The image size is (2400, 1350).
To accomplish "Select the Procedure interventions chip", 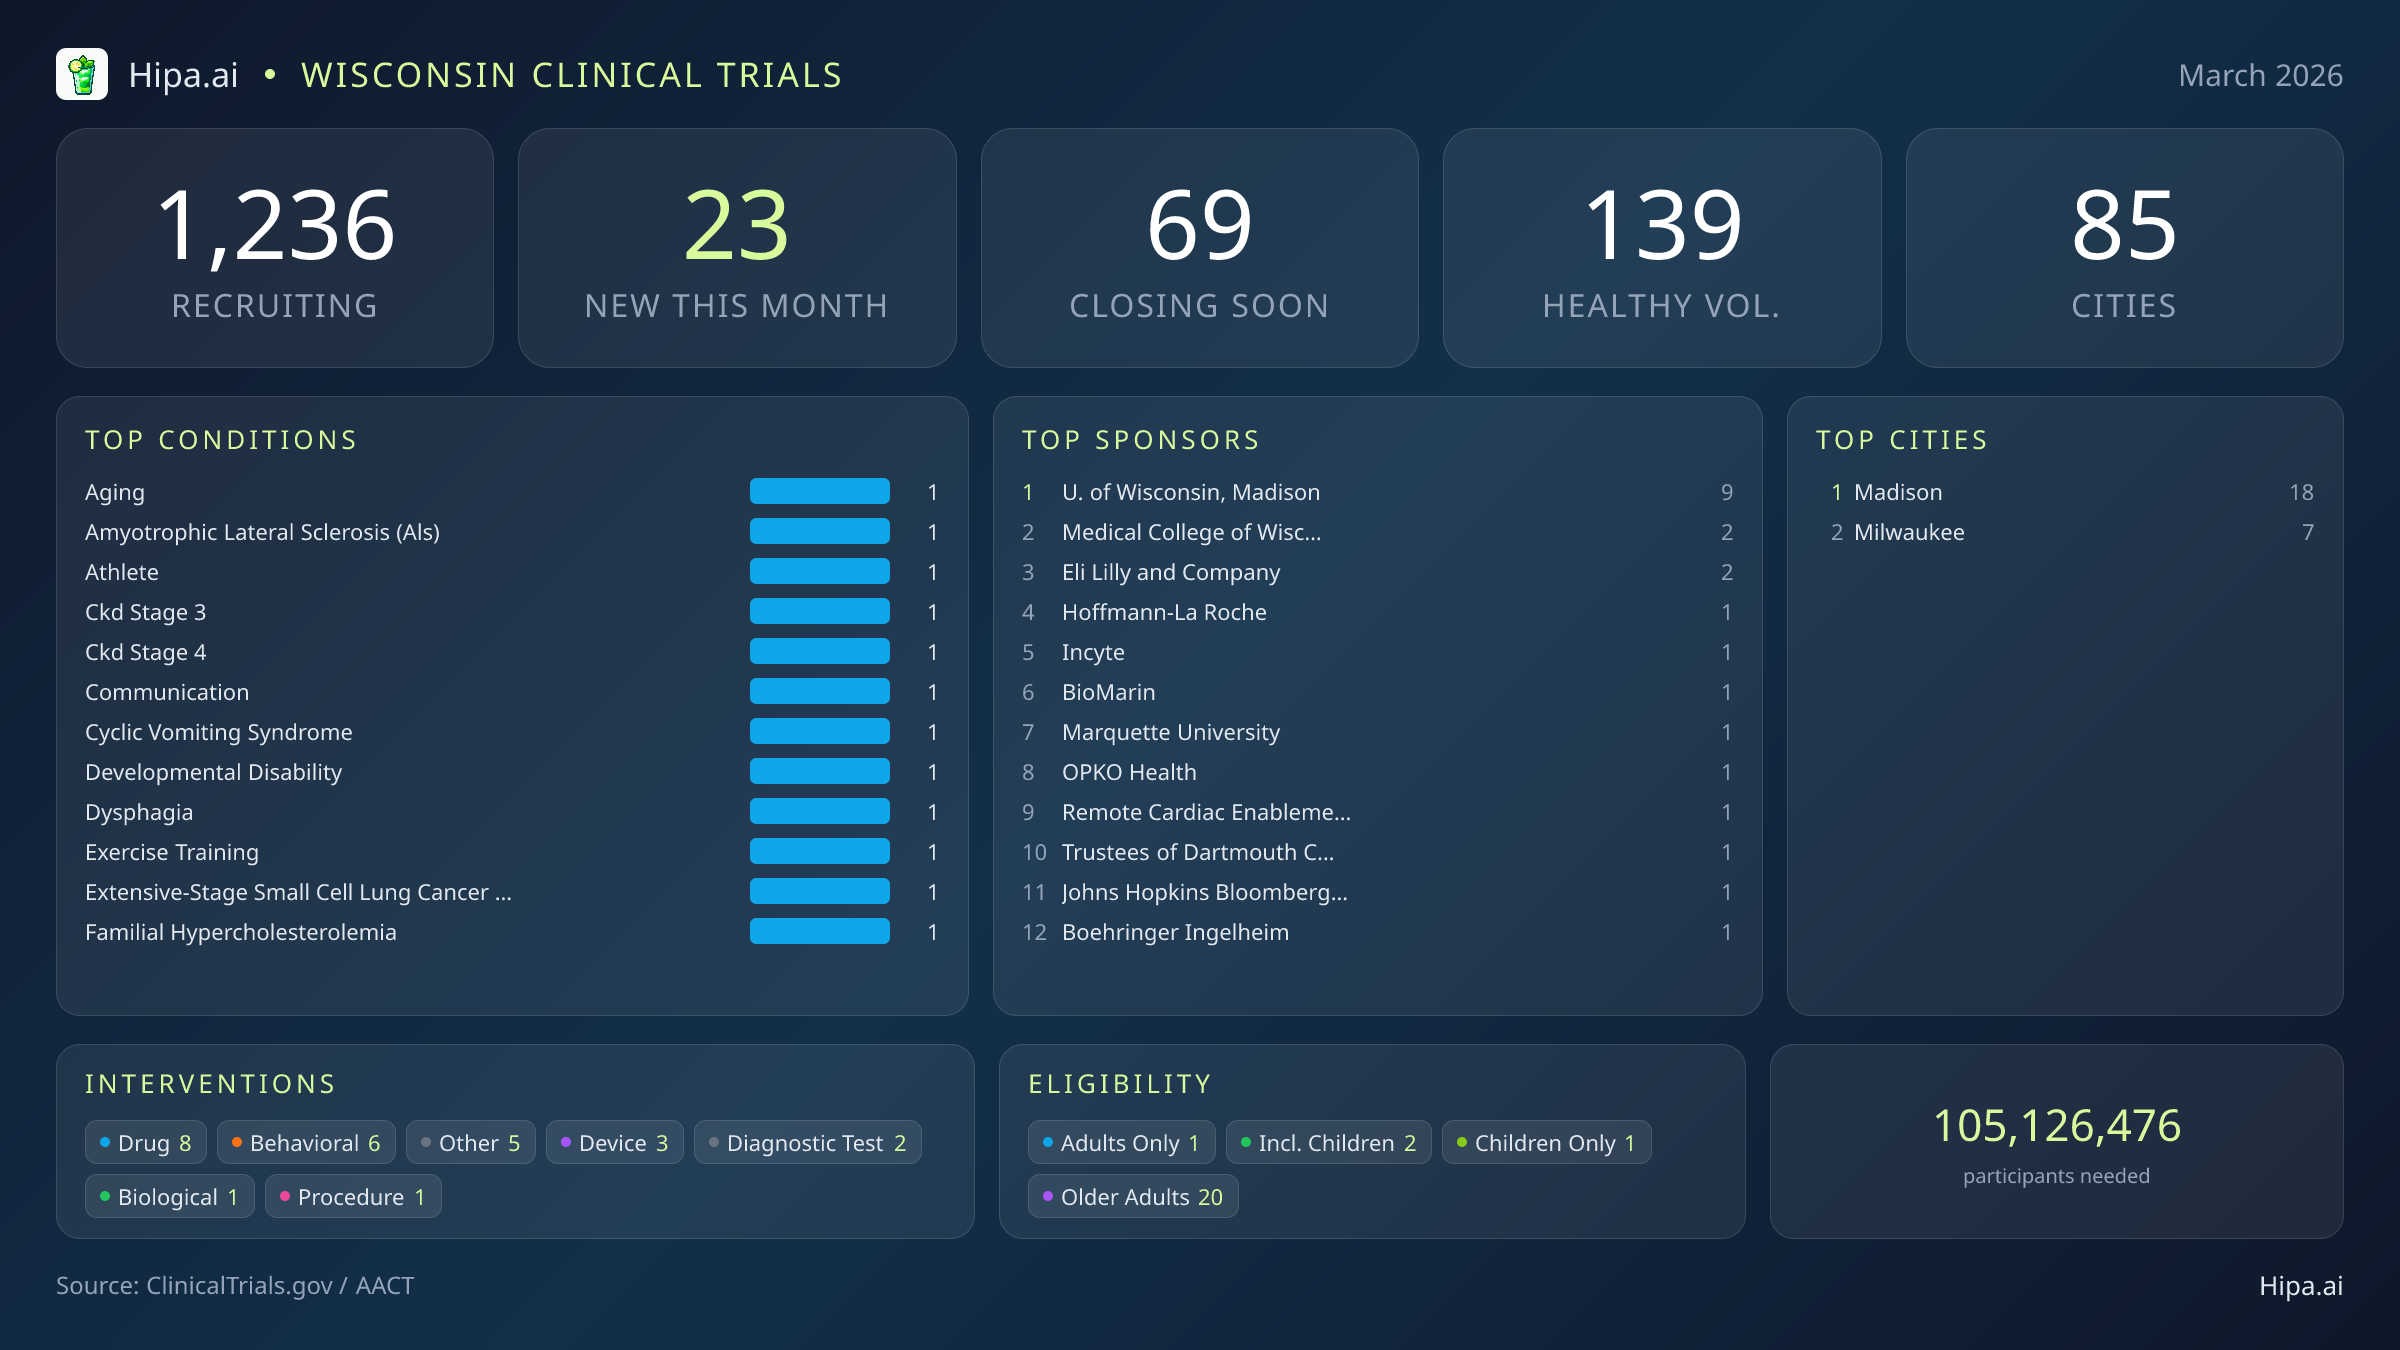I will (352, 1196).
